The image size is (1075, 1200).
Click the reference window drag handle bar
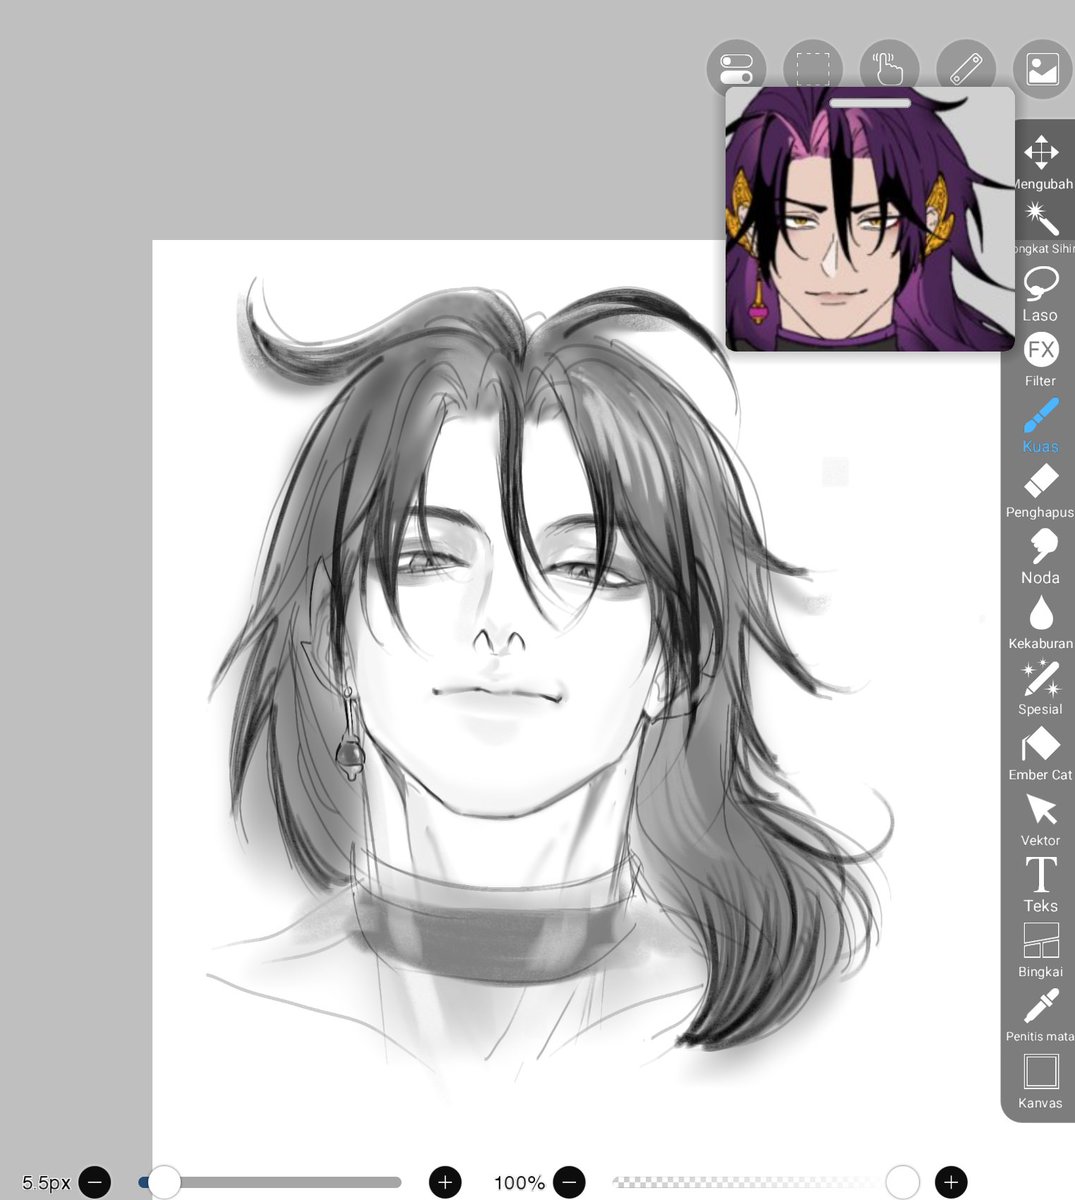(x=870, y=102)
